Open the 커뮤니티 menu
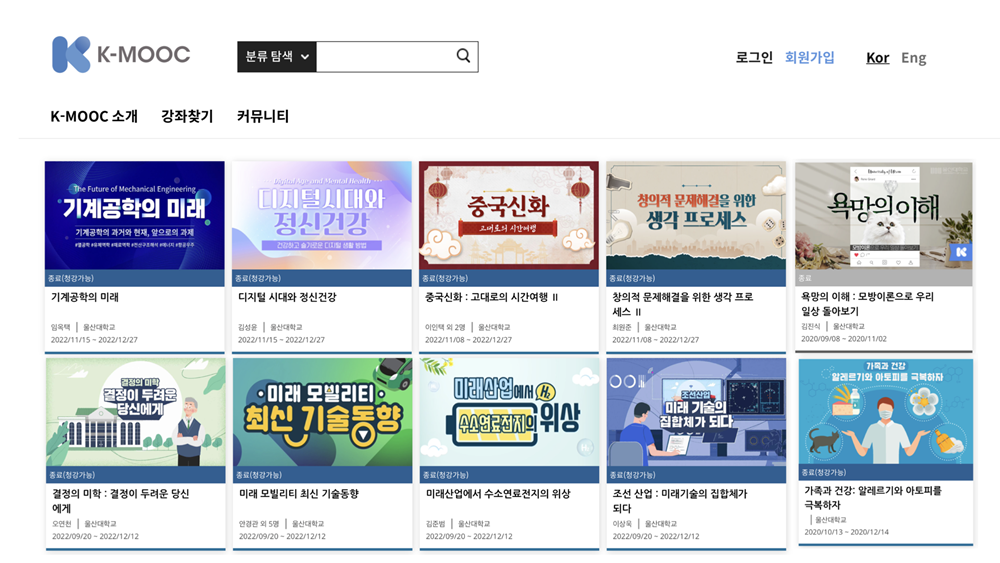1000x563 pixels. [263, 116]
